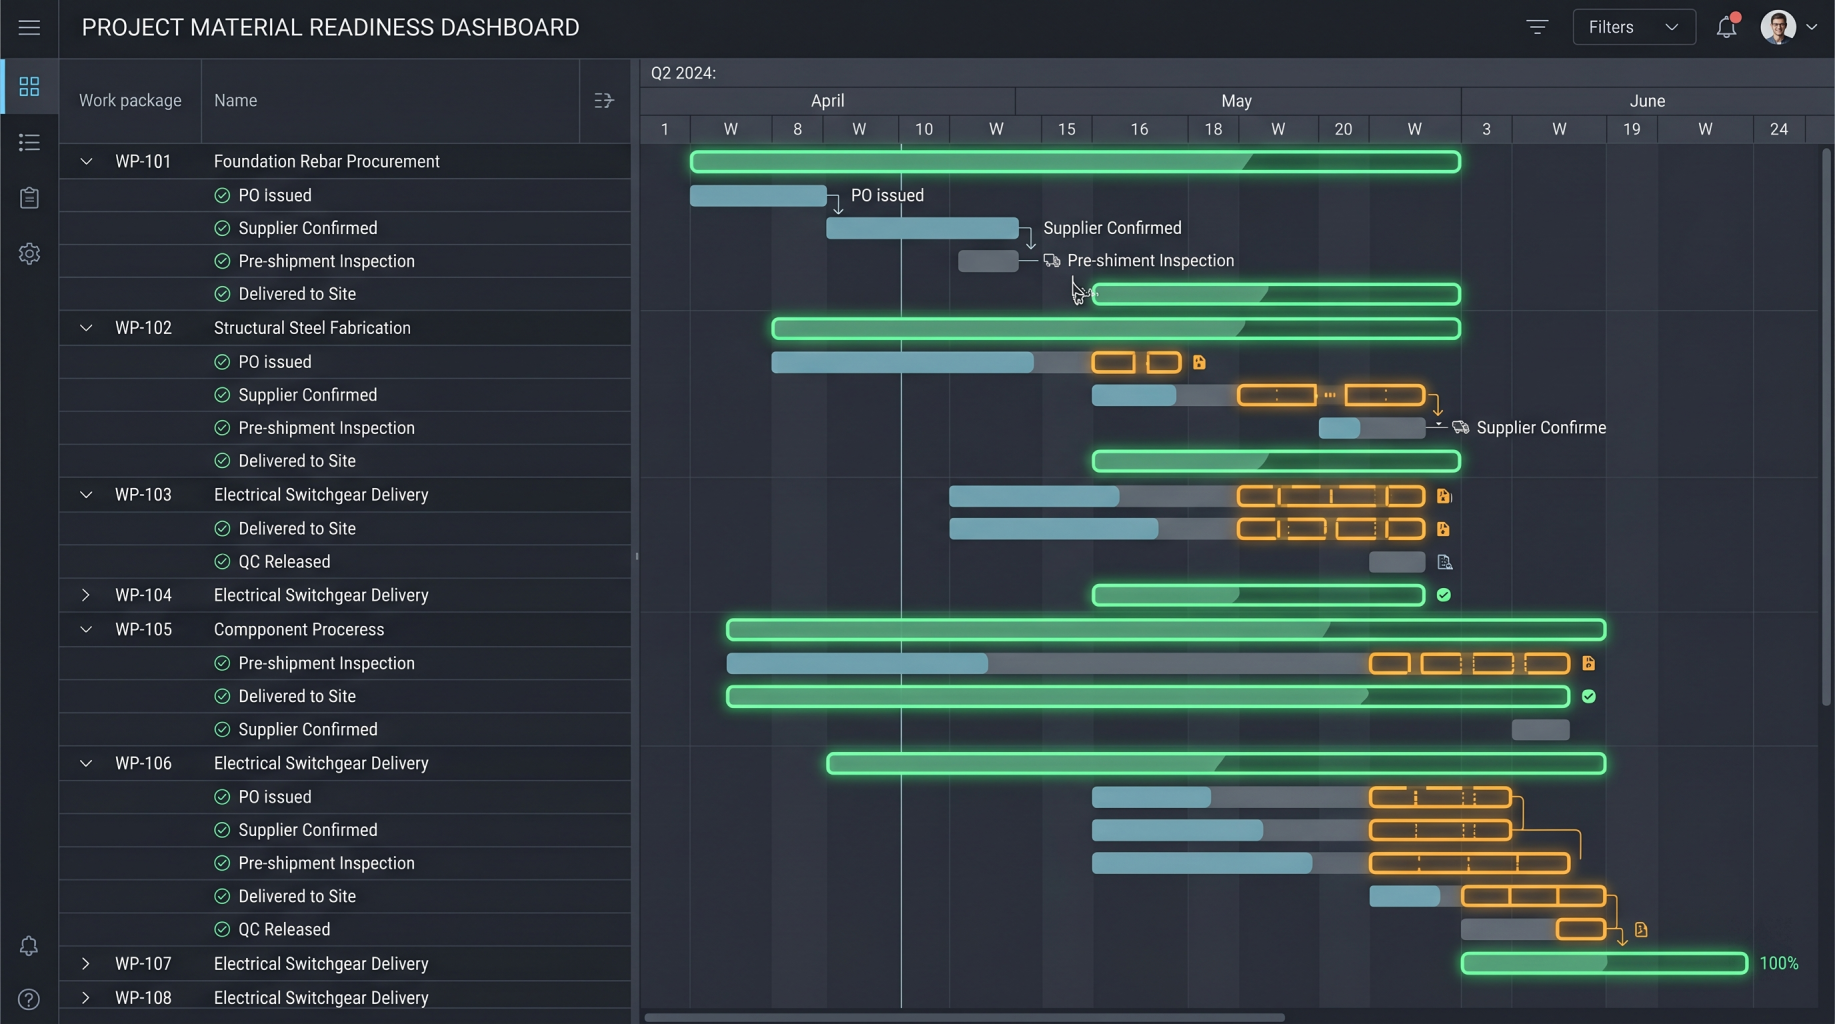The image size is (1835, 1024).
Task: Select the WP-107 progress bar
Action: click(1604, 964)
